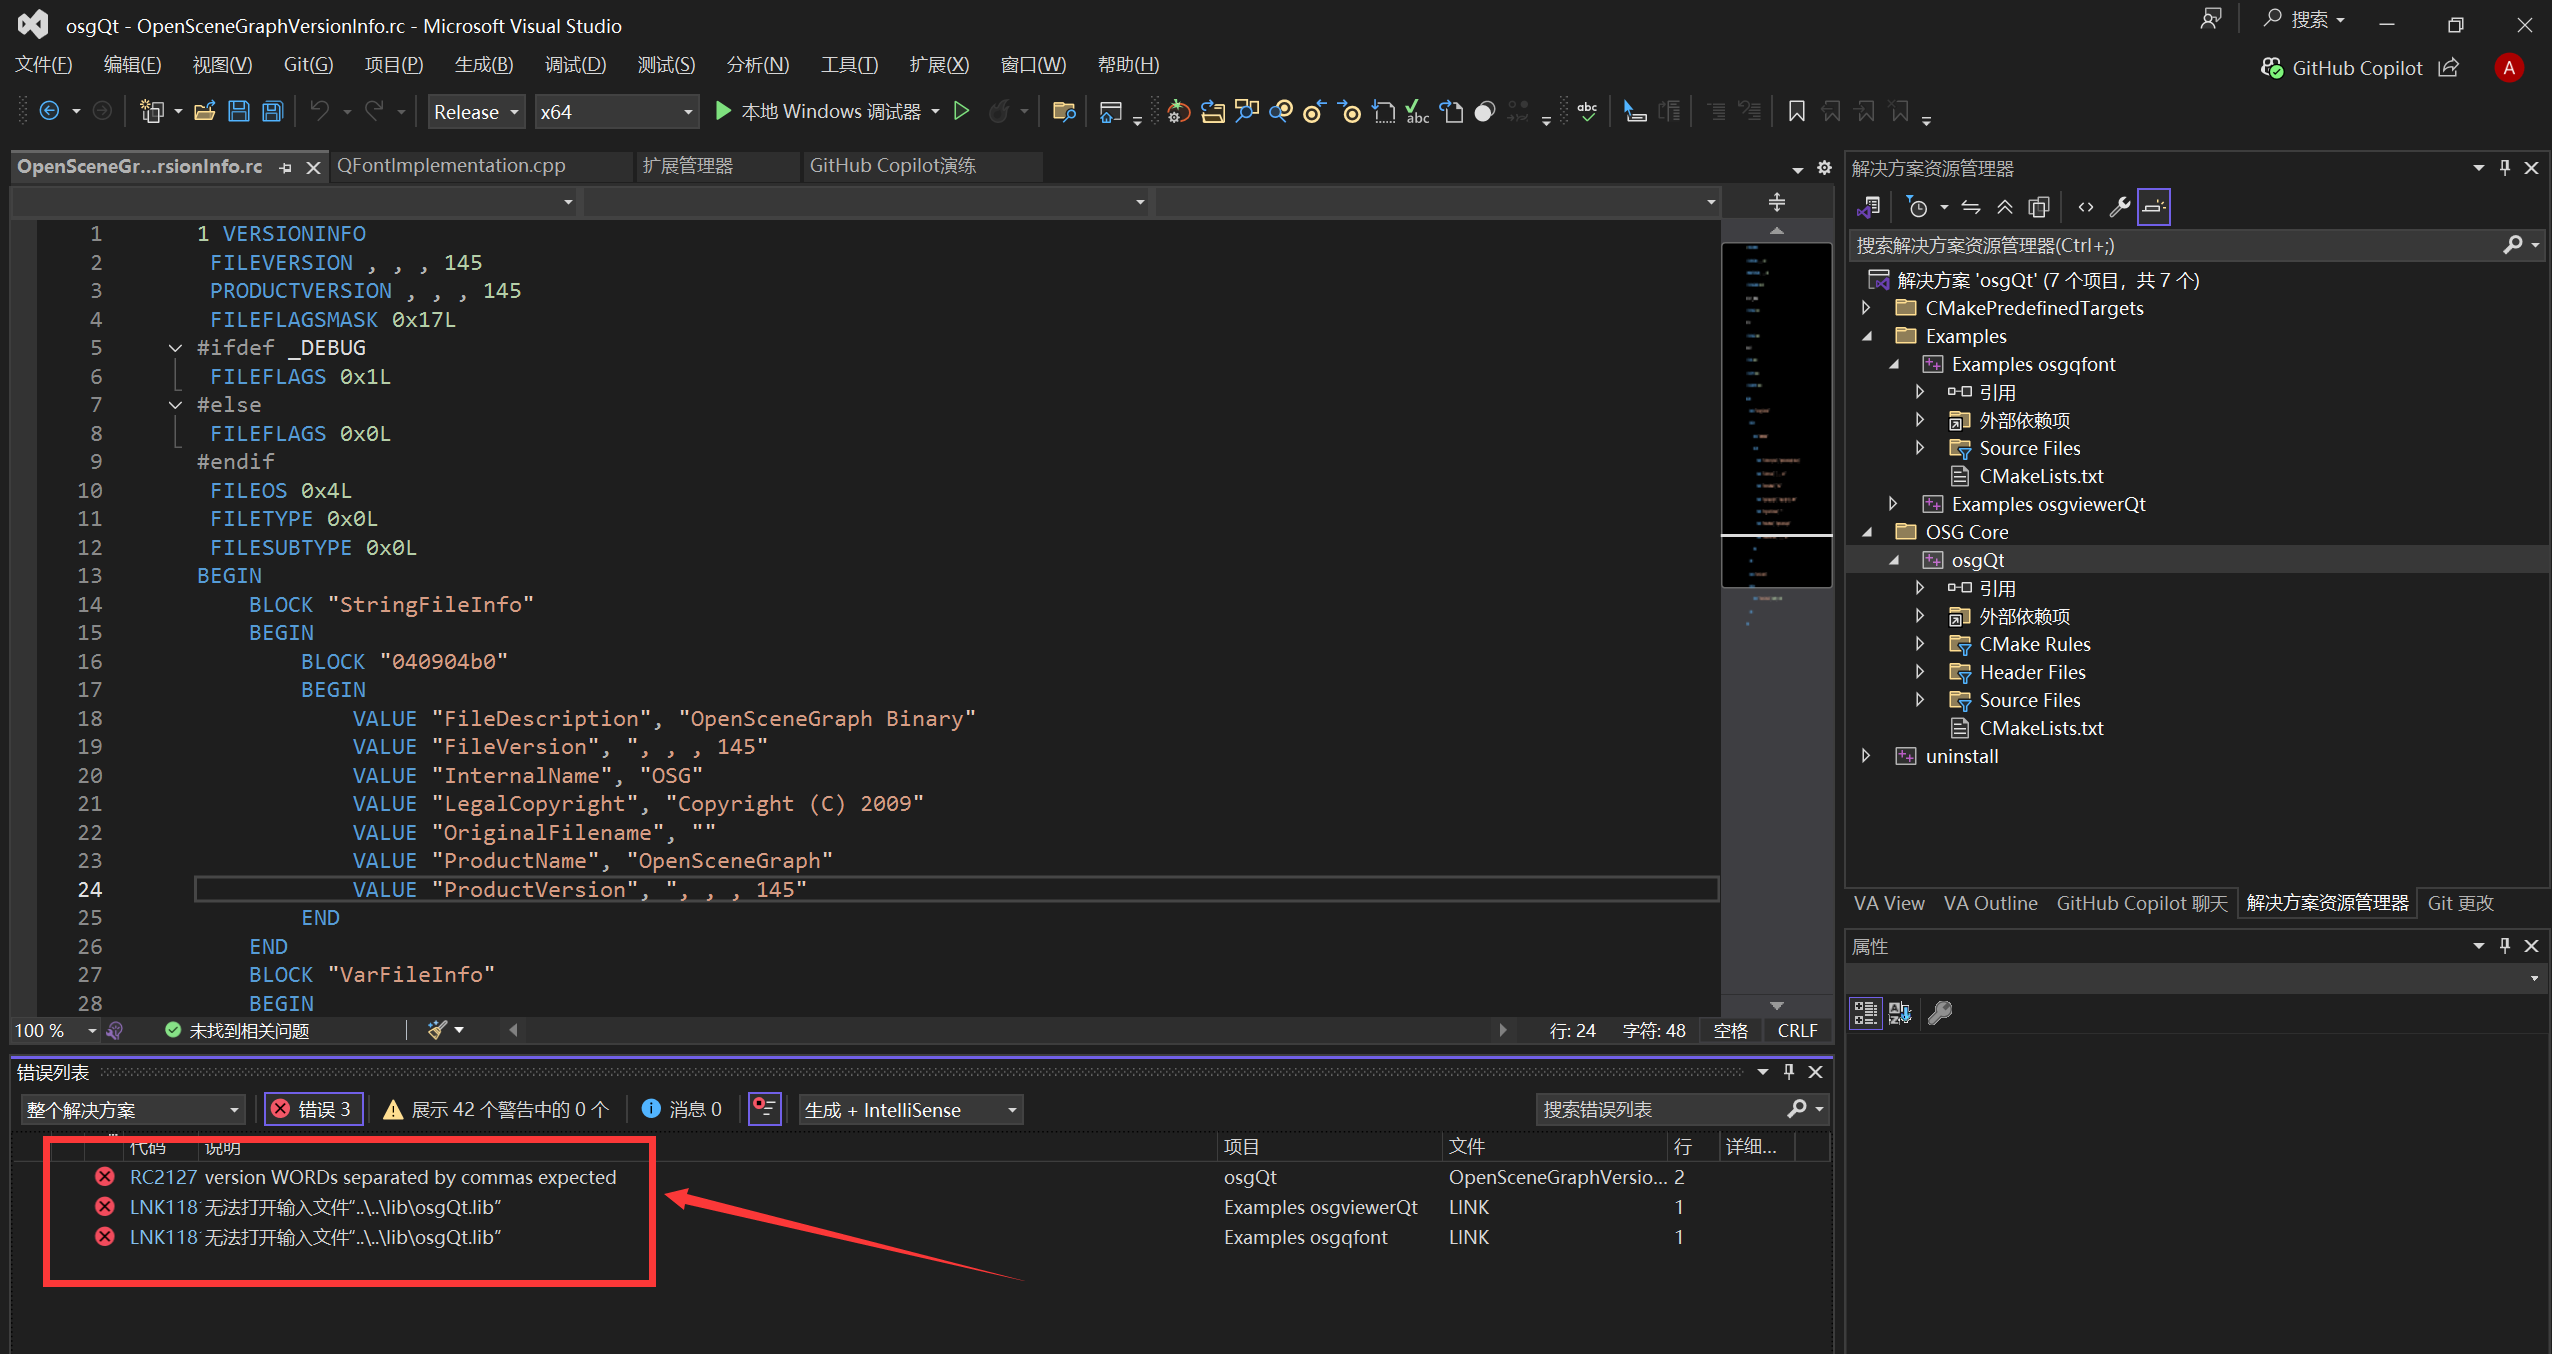Open the 生成 + IntelliSense dropdown
Viewport: 2552px width, 1354px height.
click(910, 1110)
